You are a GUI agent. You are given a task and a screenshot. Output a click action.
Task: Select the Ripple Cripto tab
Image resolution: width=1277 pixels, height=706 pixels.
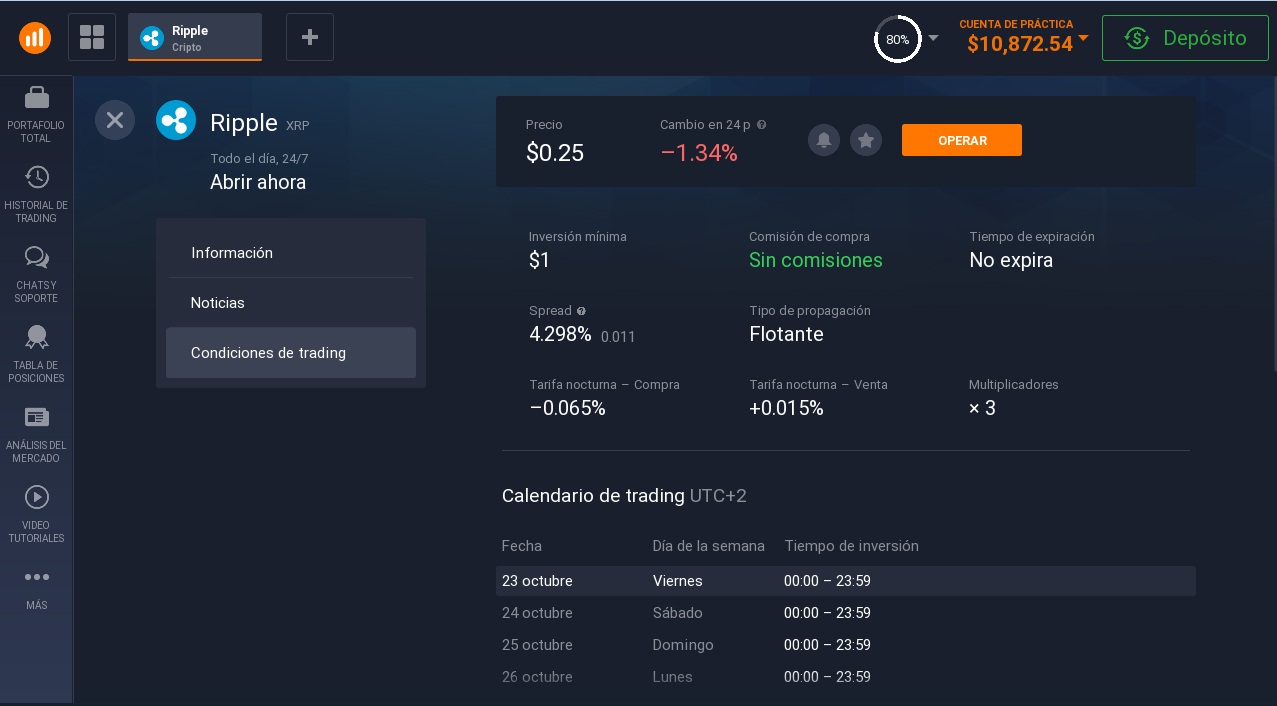point(195,37)
